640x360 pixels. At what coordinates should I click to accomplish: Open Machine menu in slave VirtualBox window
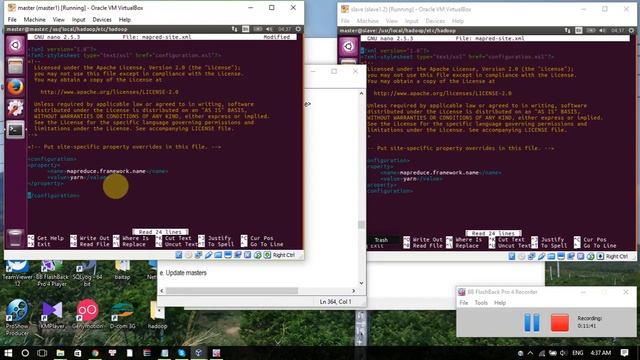click(x=368, y=21)
